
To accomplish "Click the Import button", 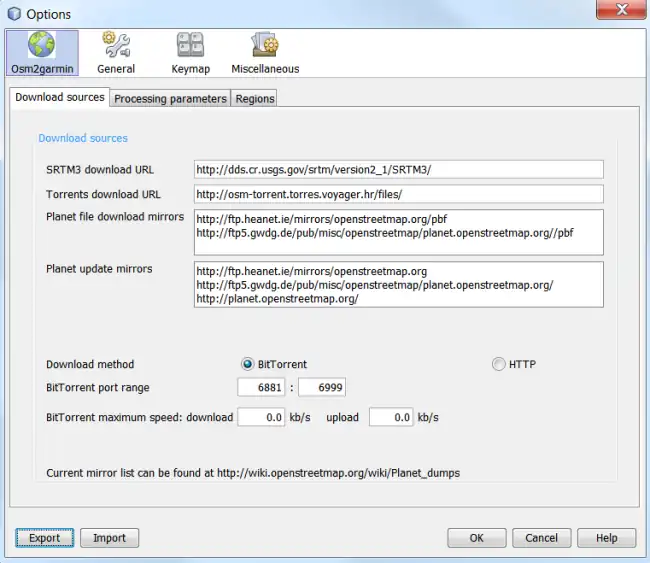I will pyautogui.click(x=109, y=538).
